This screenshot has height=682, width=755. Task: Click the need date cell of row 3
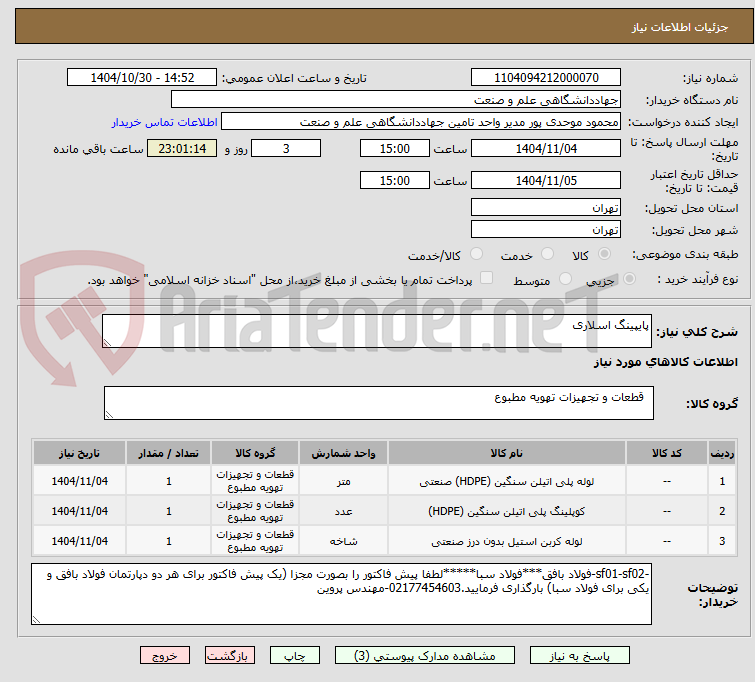pos(79,541)
